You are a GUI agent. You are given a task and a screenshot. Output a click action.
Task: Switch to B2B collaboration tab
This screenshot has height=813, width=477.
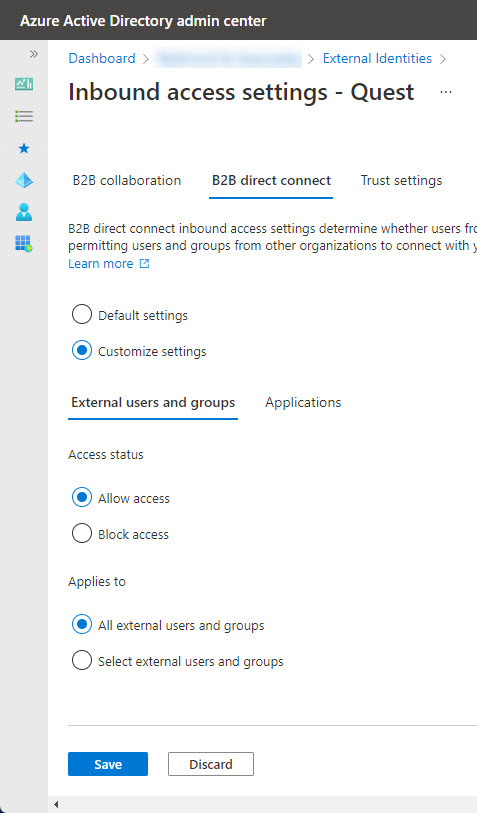coord(127,180)
